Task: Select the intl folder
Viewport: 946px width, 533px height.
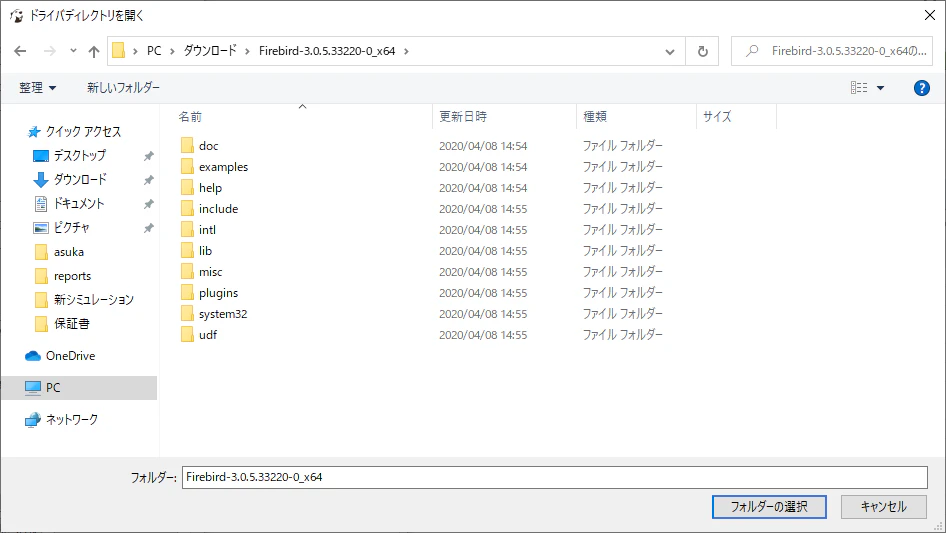Action: pyautogui.click(x=207, y=230)
